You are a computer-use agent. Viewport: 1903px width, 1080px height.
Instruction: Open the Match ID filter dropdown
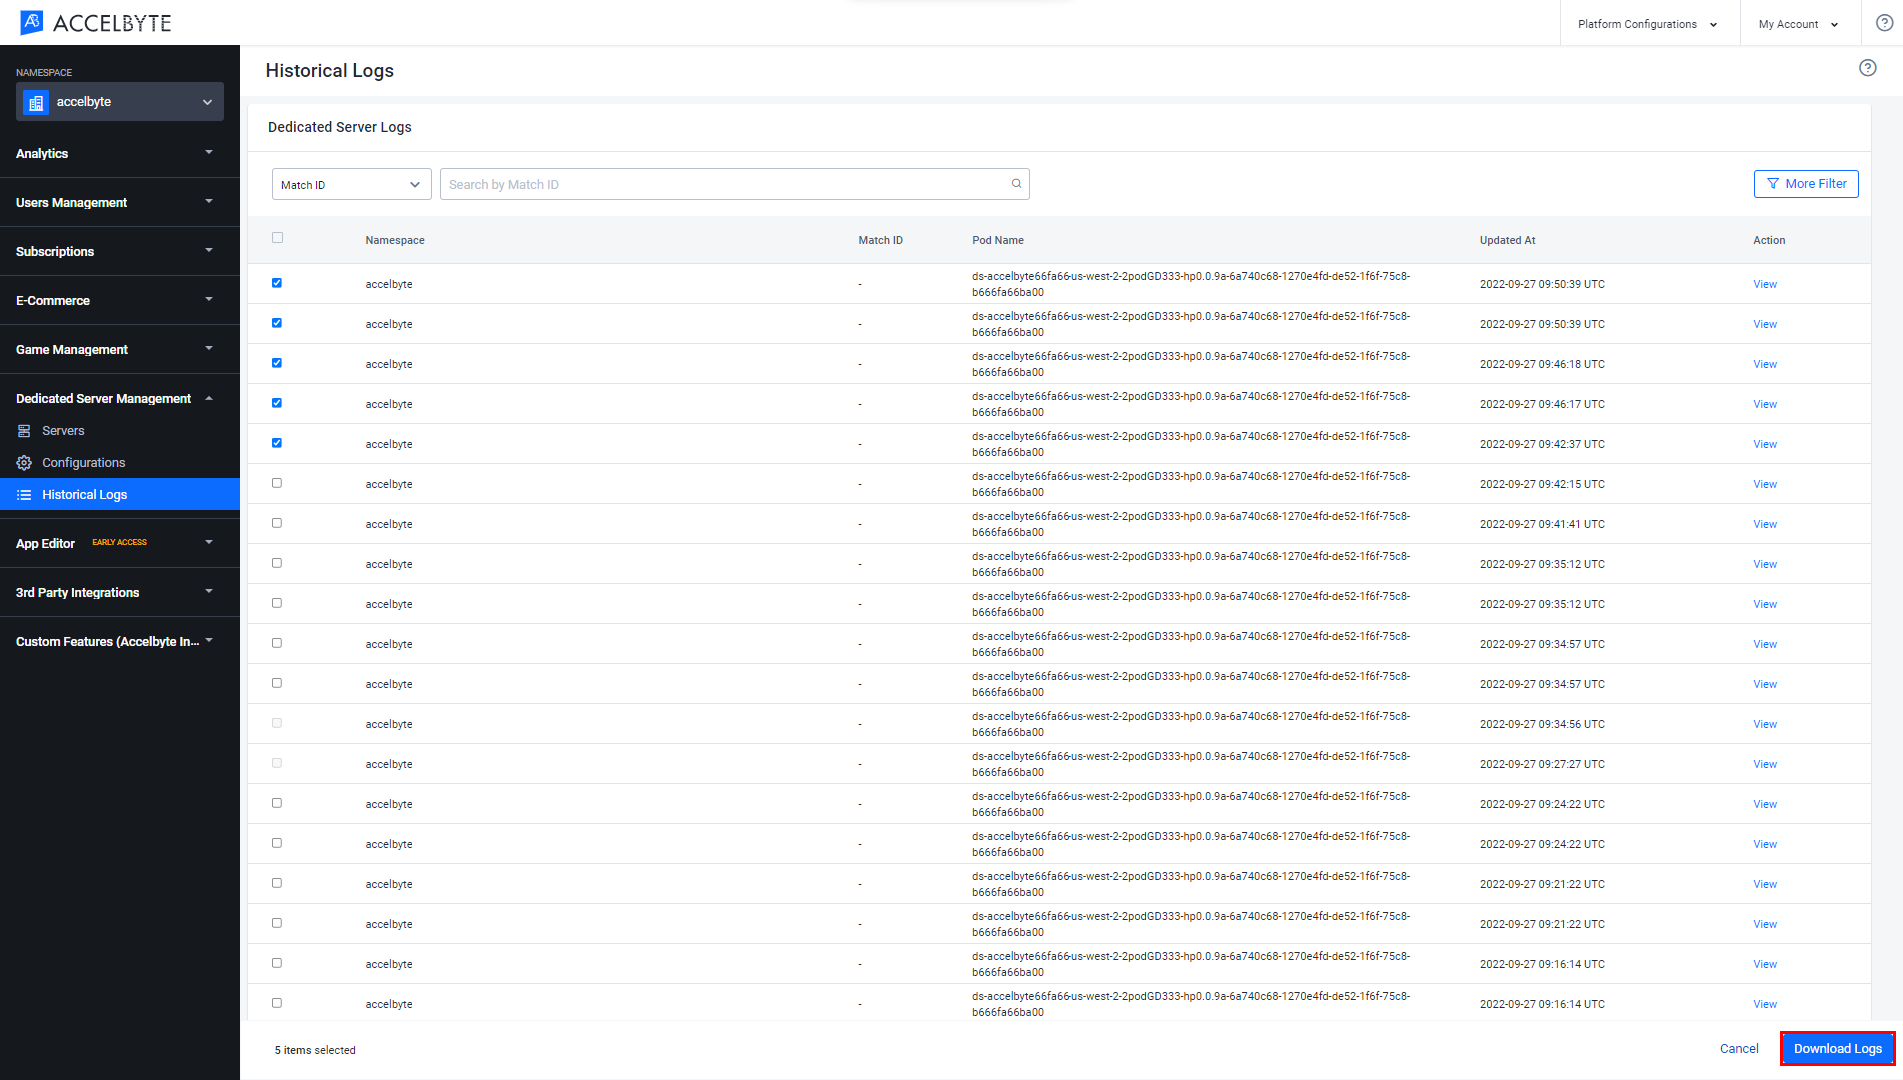[352, 184]
